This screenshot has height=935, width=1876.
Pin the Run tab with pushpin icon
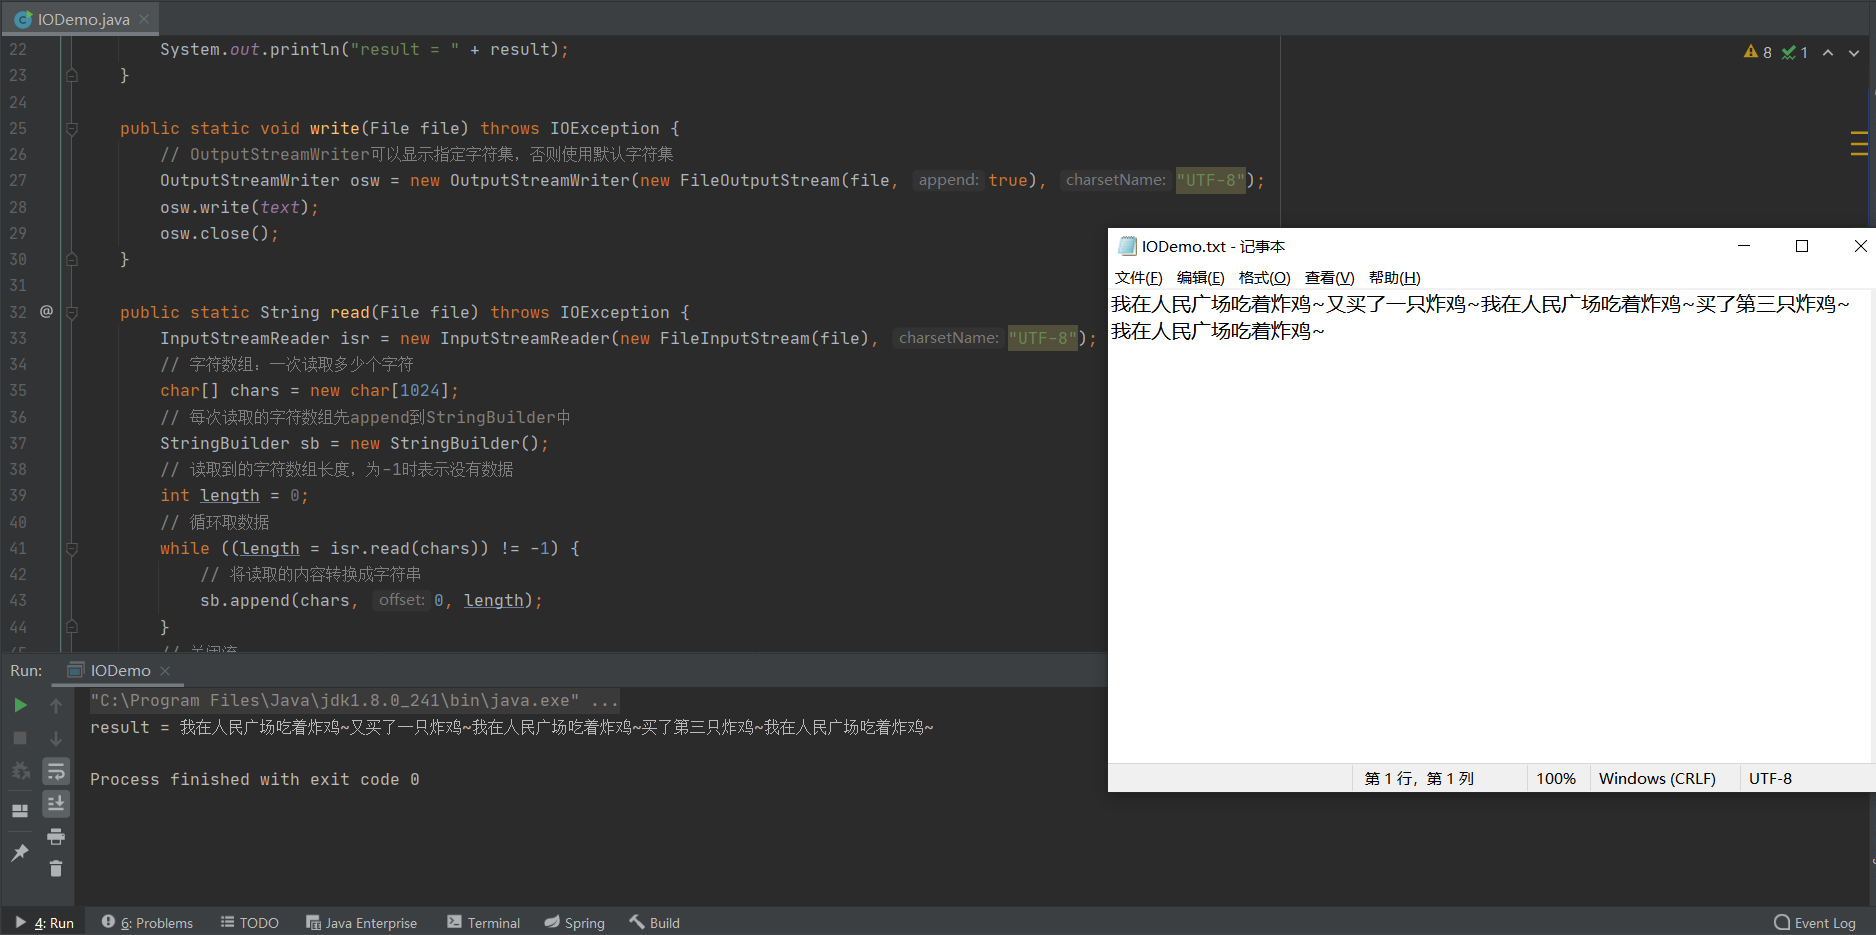pos(20,852)
